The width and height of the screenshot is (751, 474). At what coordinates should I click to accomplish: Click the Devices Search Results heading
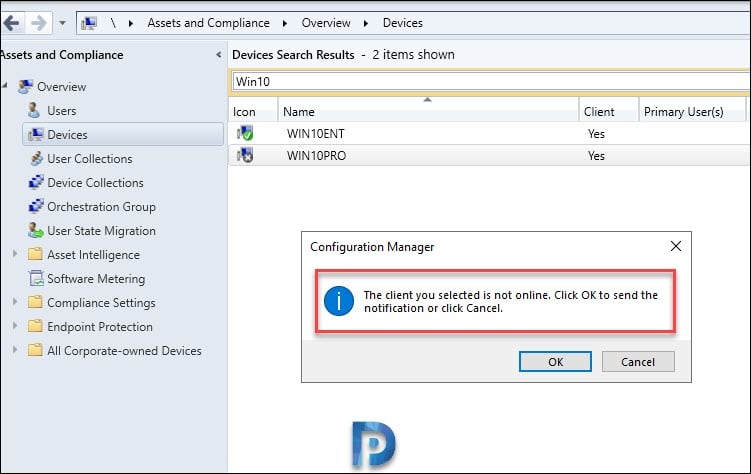coord(293,55)
